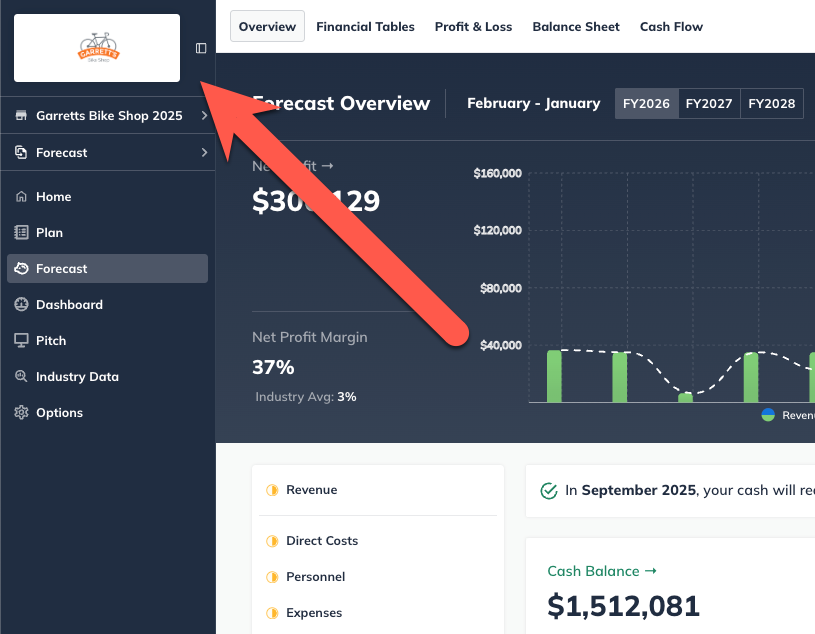The image size is (815, 634).
Task: Open the Cash Balance arrow link
Action: (602, 571)
